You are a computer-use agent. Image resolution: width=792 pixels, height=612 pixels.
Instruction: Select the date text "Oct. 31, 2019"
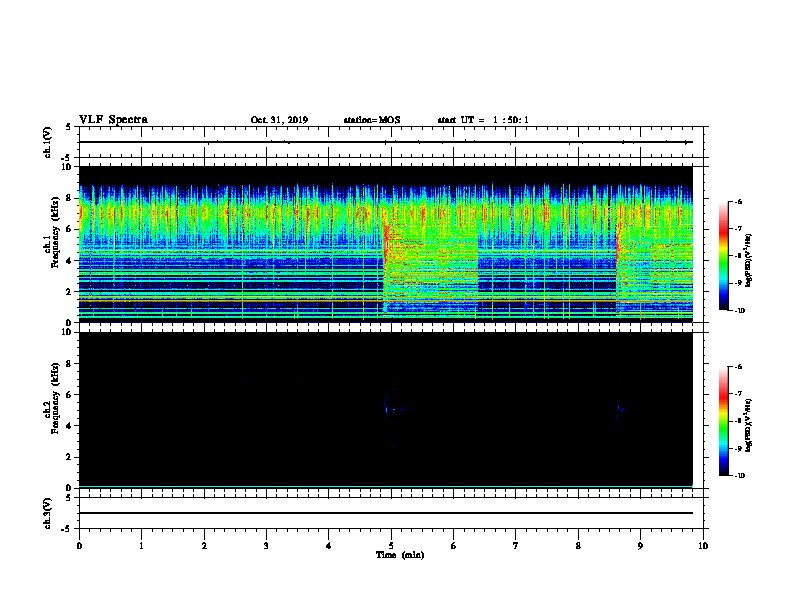tap(279, 120)
